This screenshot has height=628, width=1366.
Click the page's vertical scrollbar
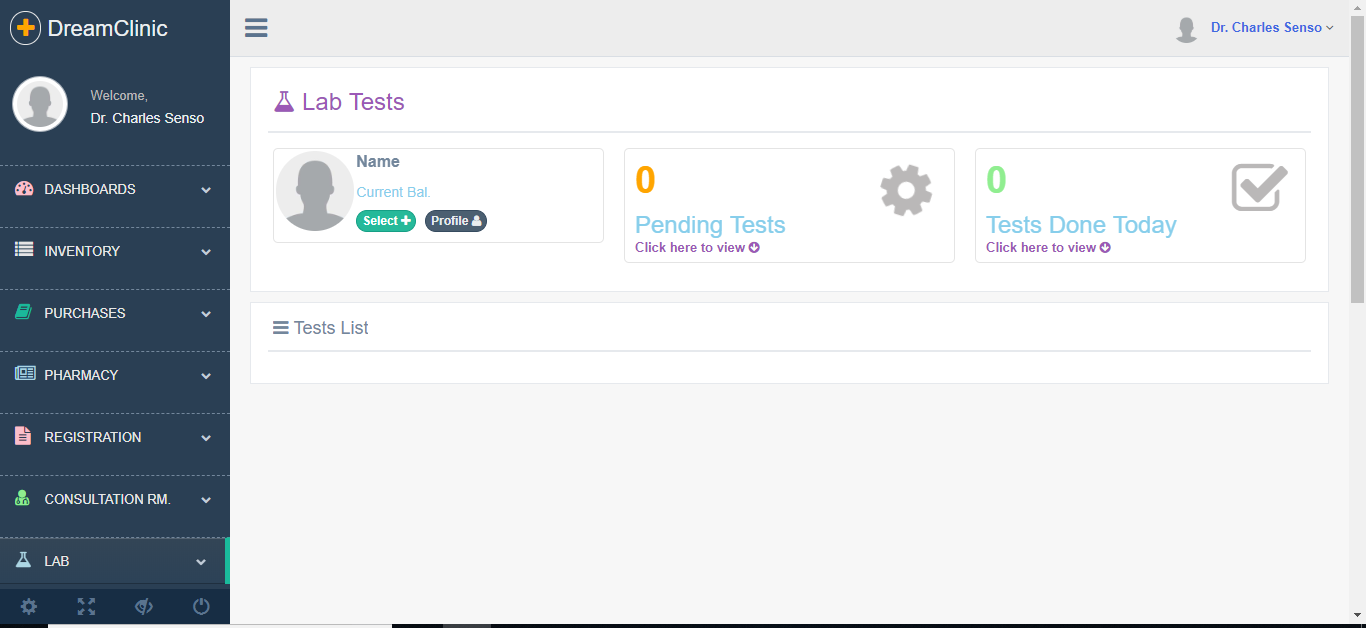1357,160
